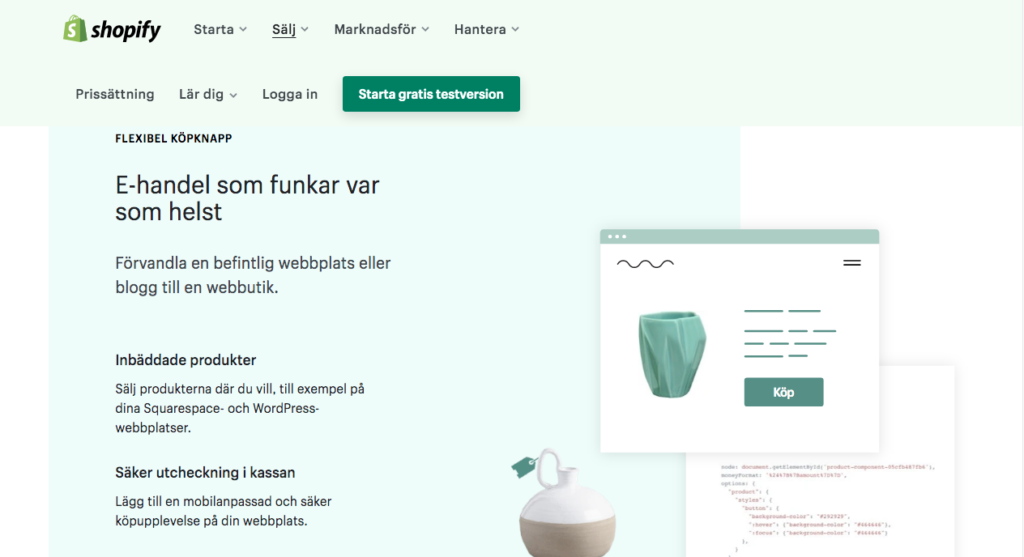Click the Shopify bag logo icon
Viewport: 1024px width, 557px height.
point(74,29)
